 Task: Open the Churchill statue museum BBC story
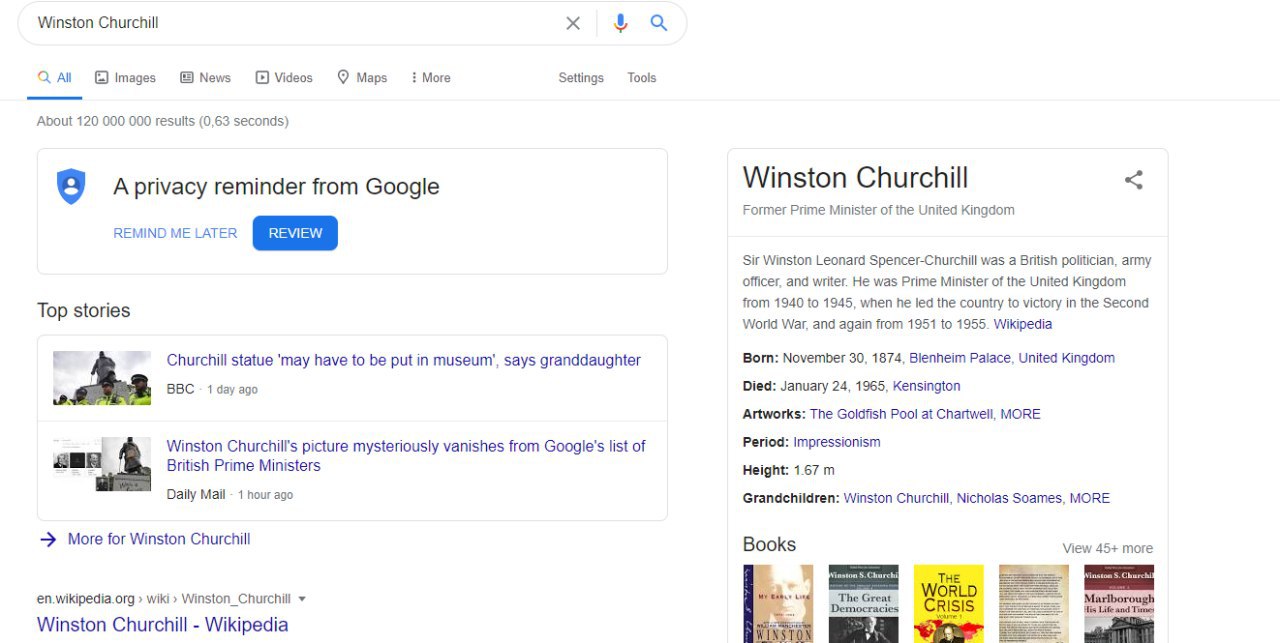404,360
